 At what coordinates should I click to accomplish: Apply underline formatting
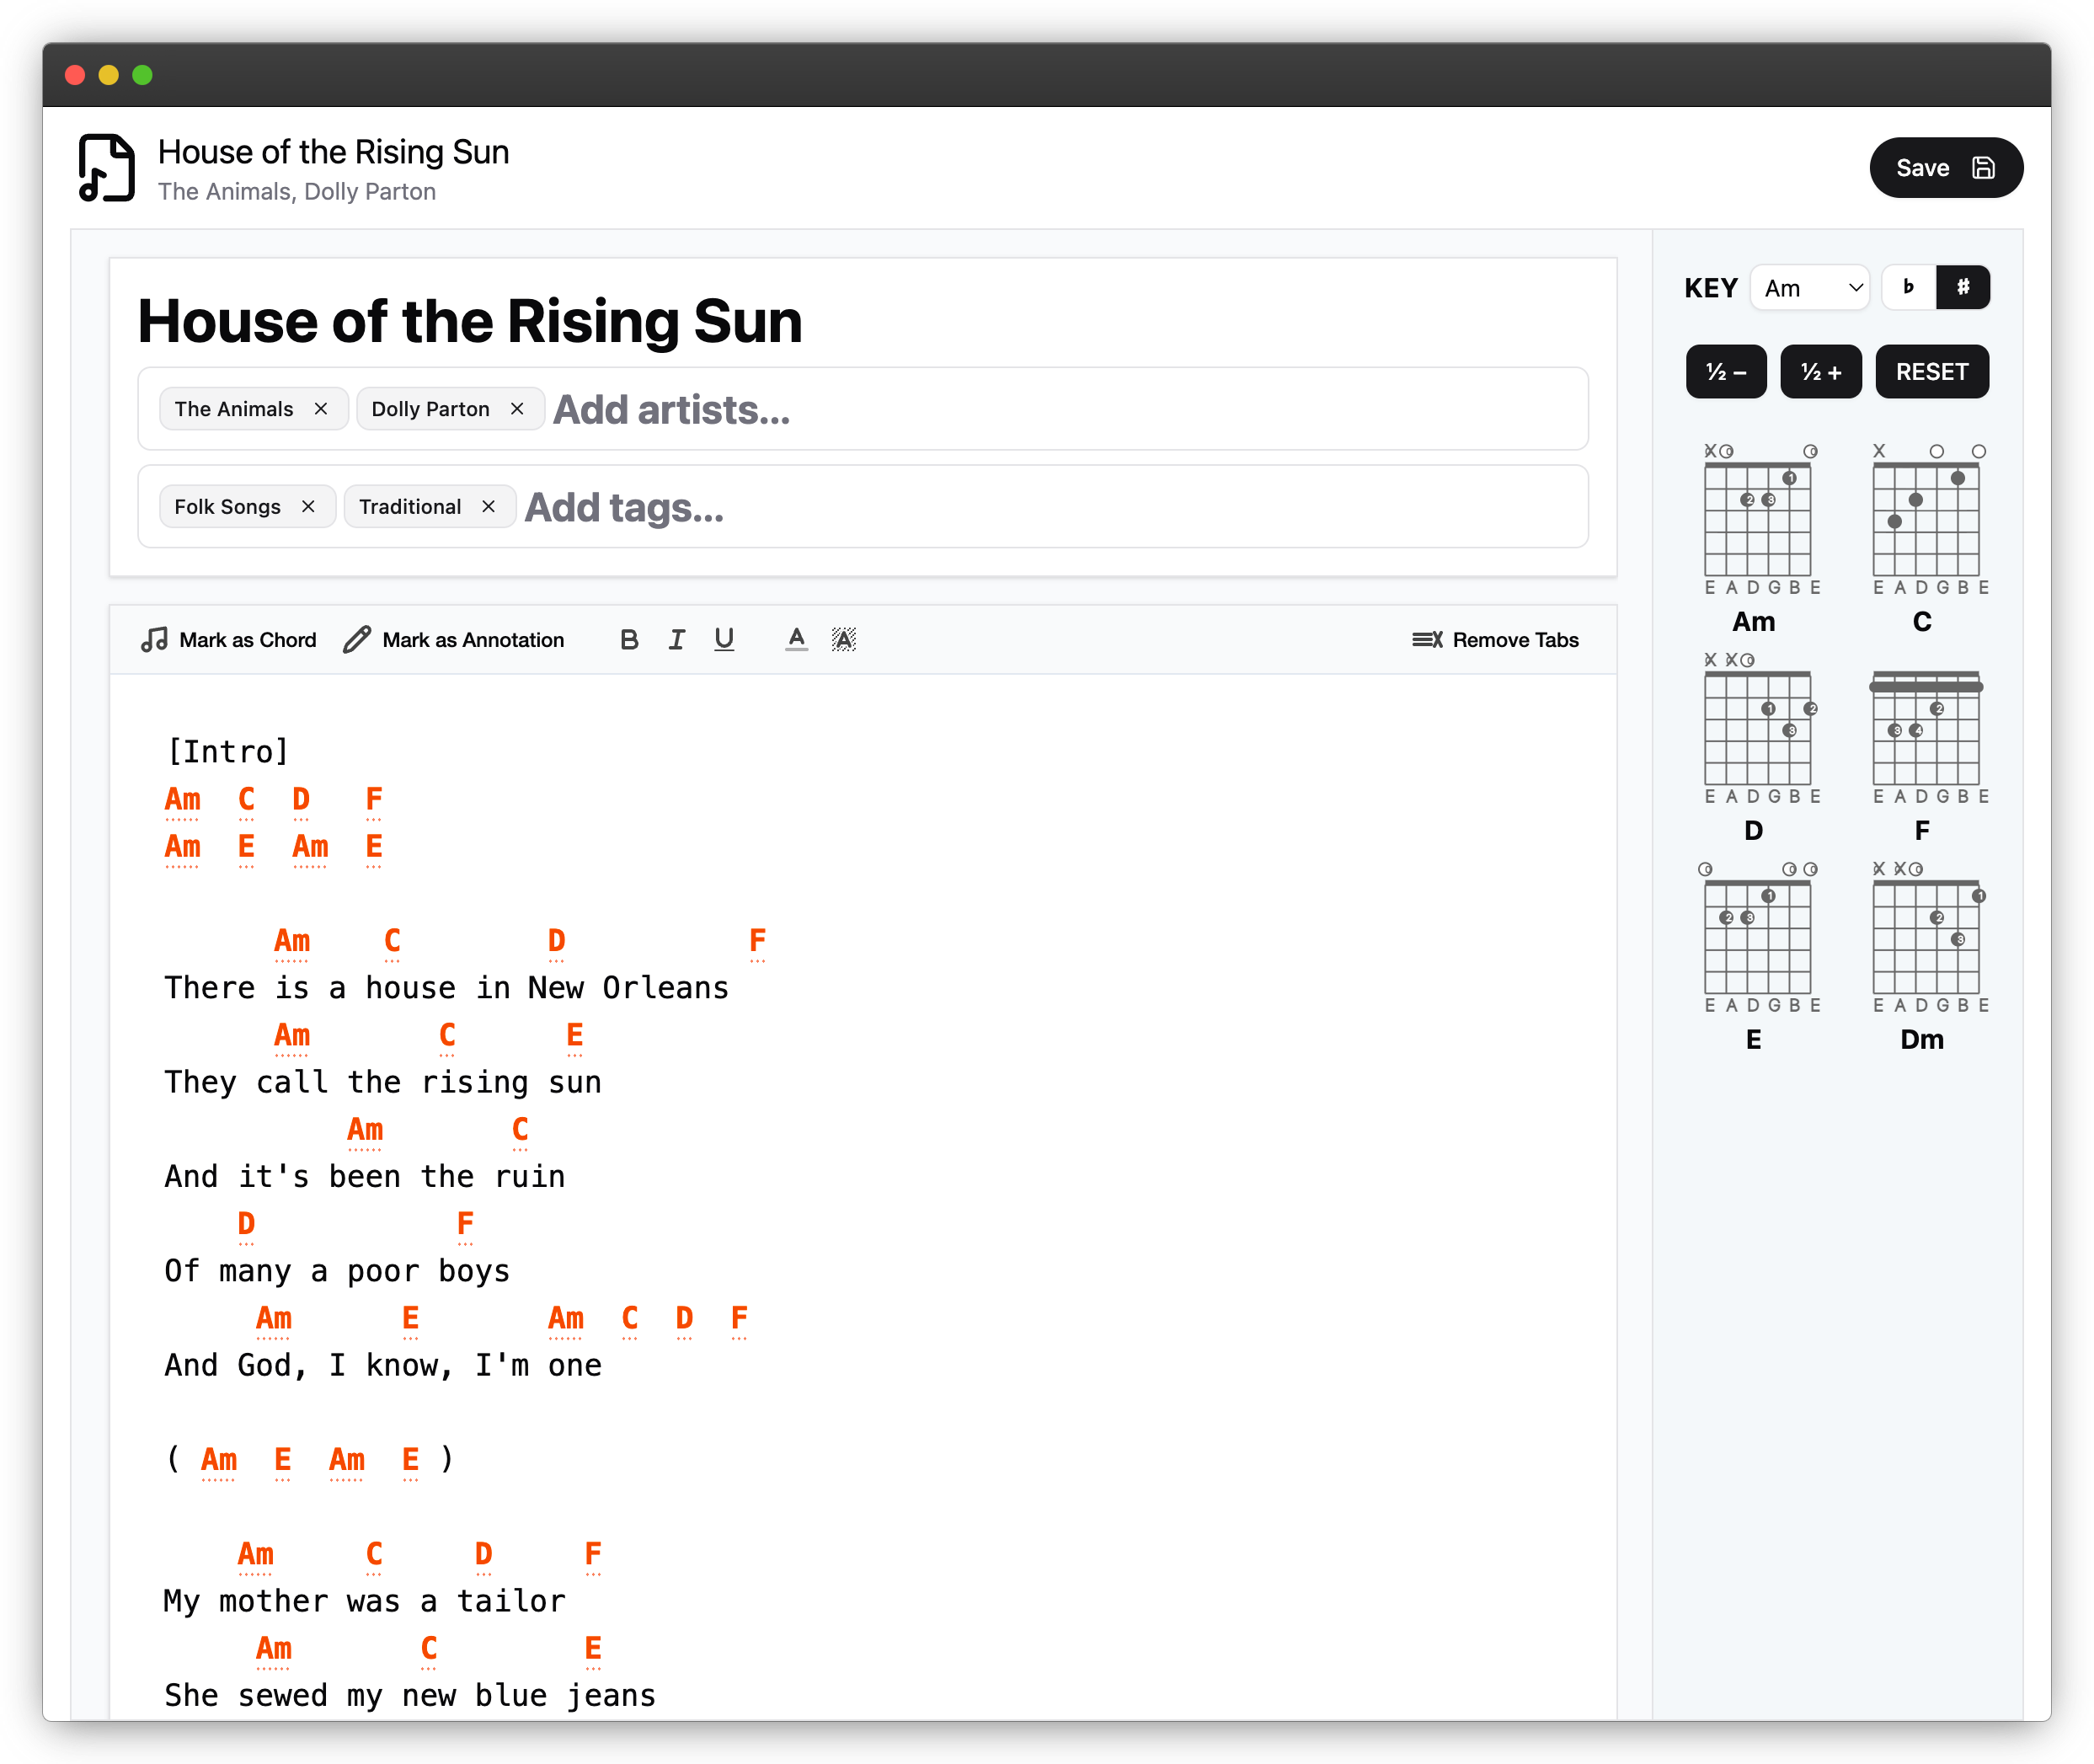coord(724,640)
